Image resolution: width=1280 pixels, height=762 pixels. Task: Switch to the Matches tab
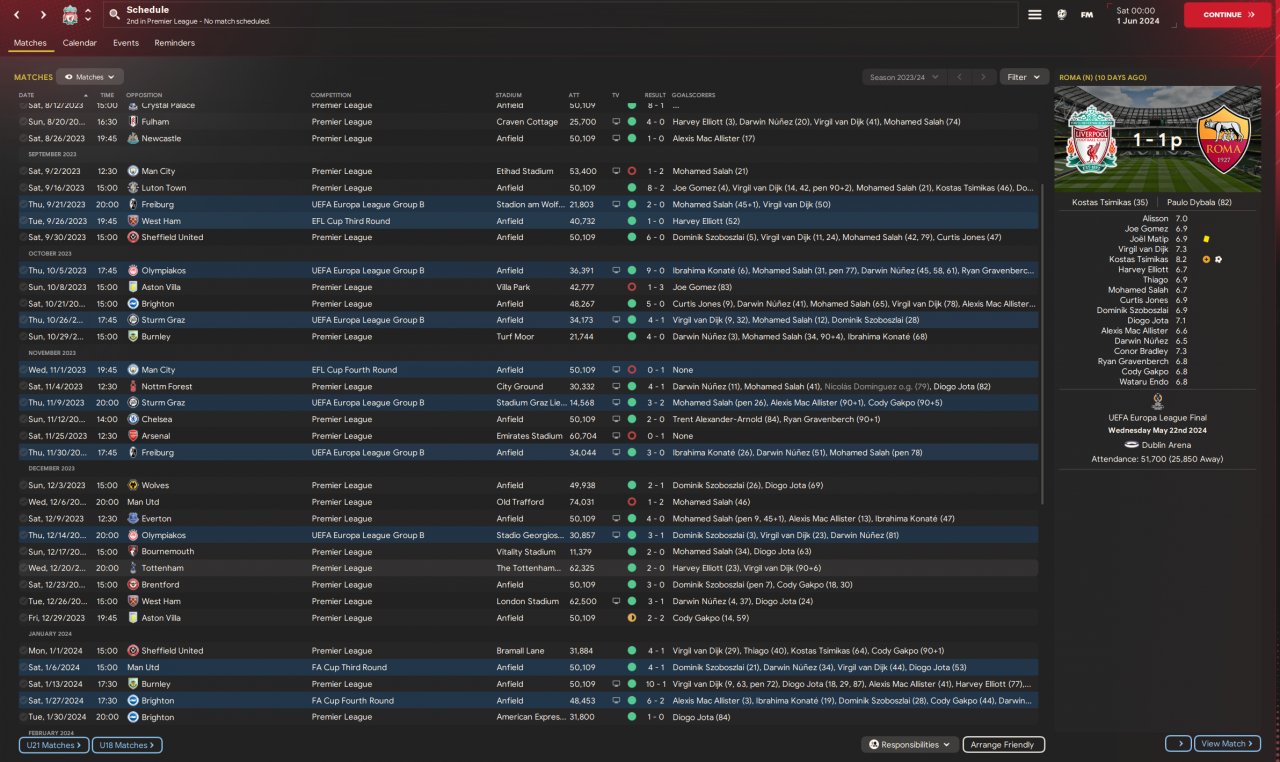coord(30,43)
